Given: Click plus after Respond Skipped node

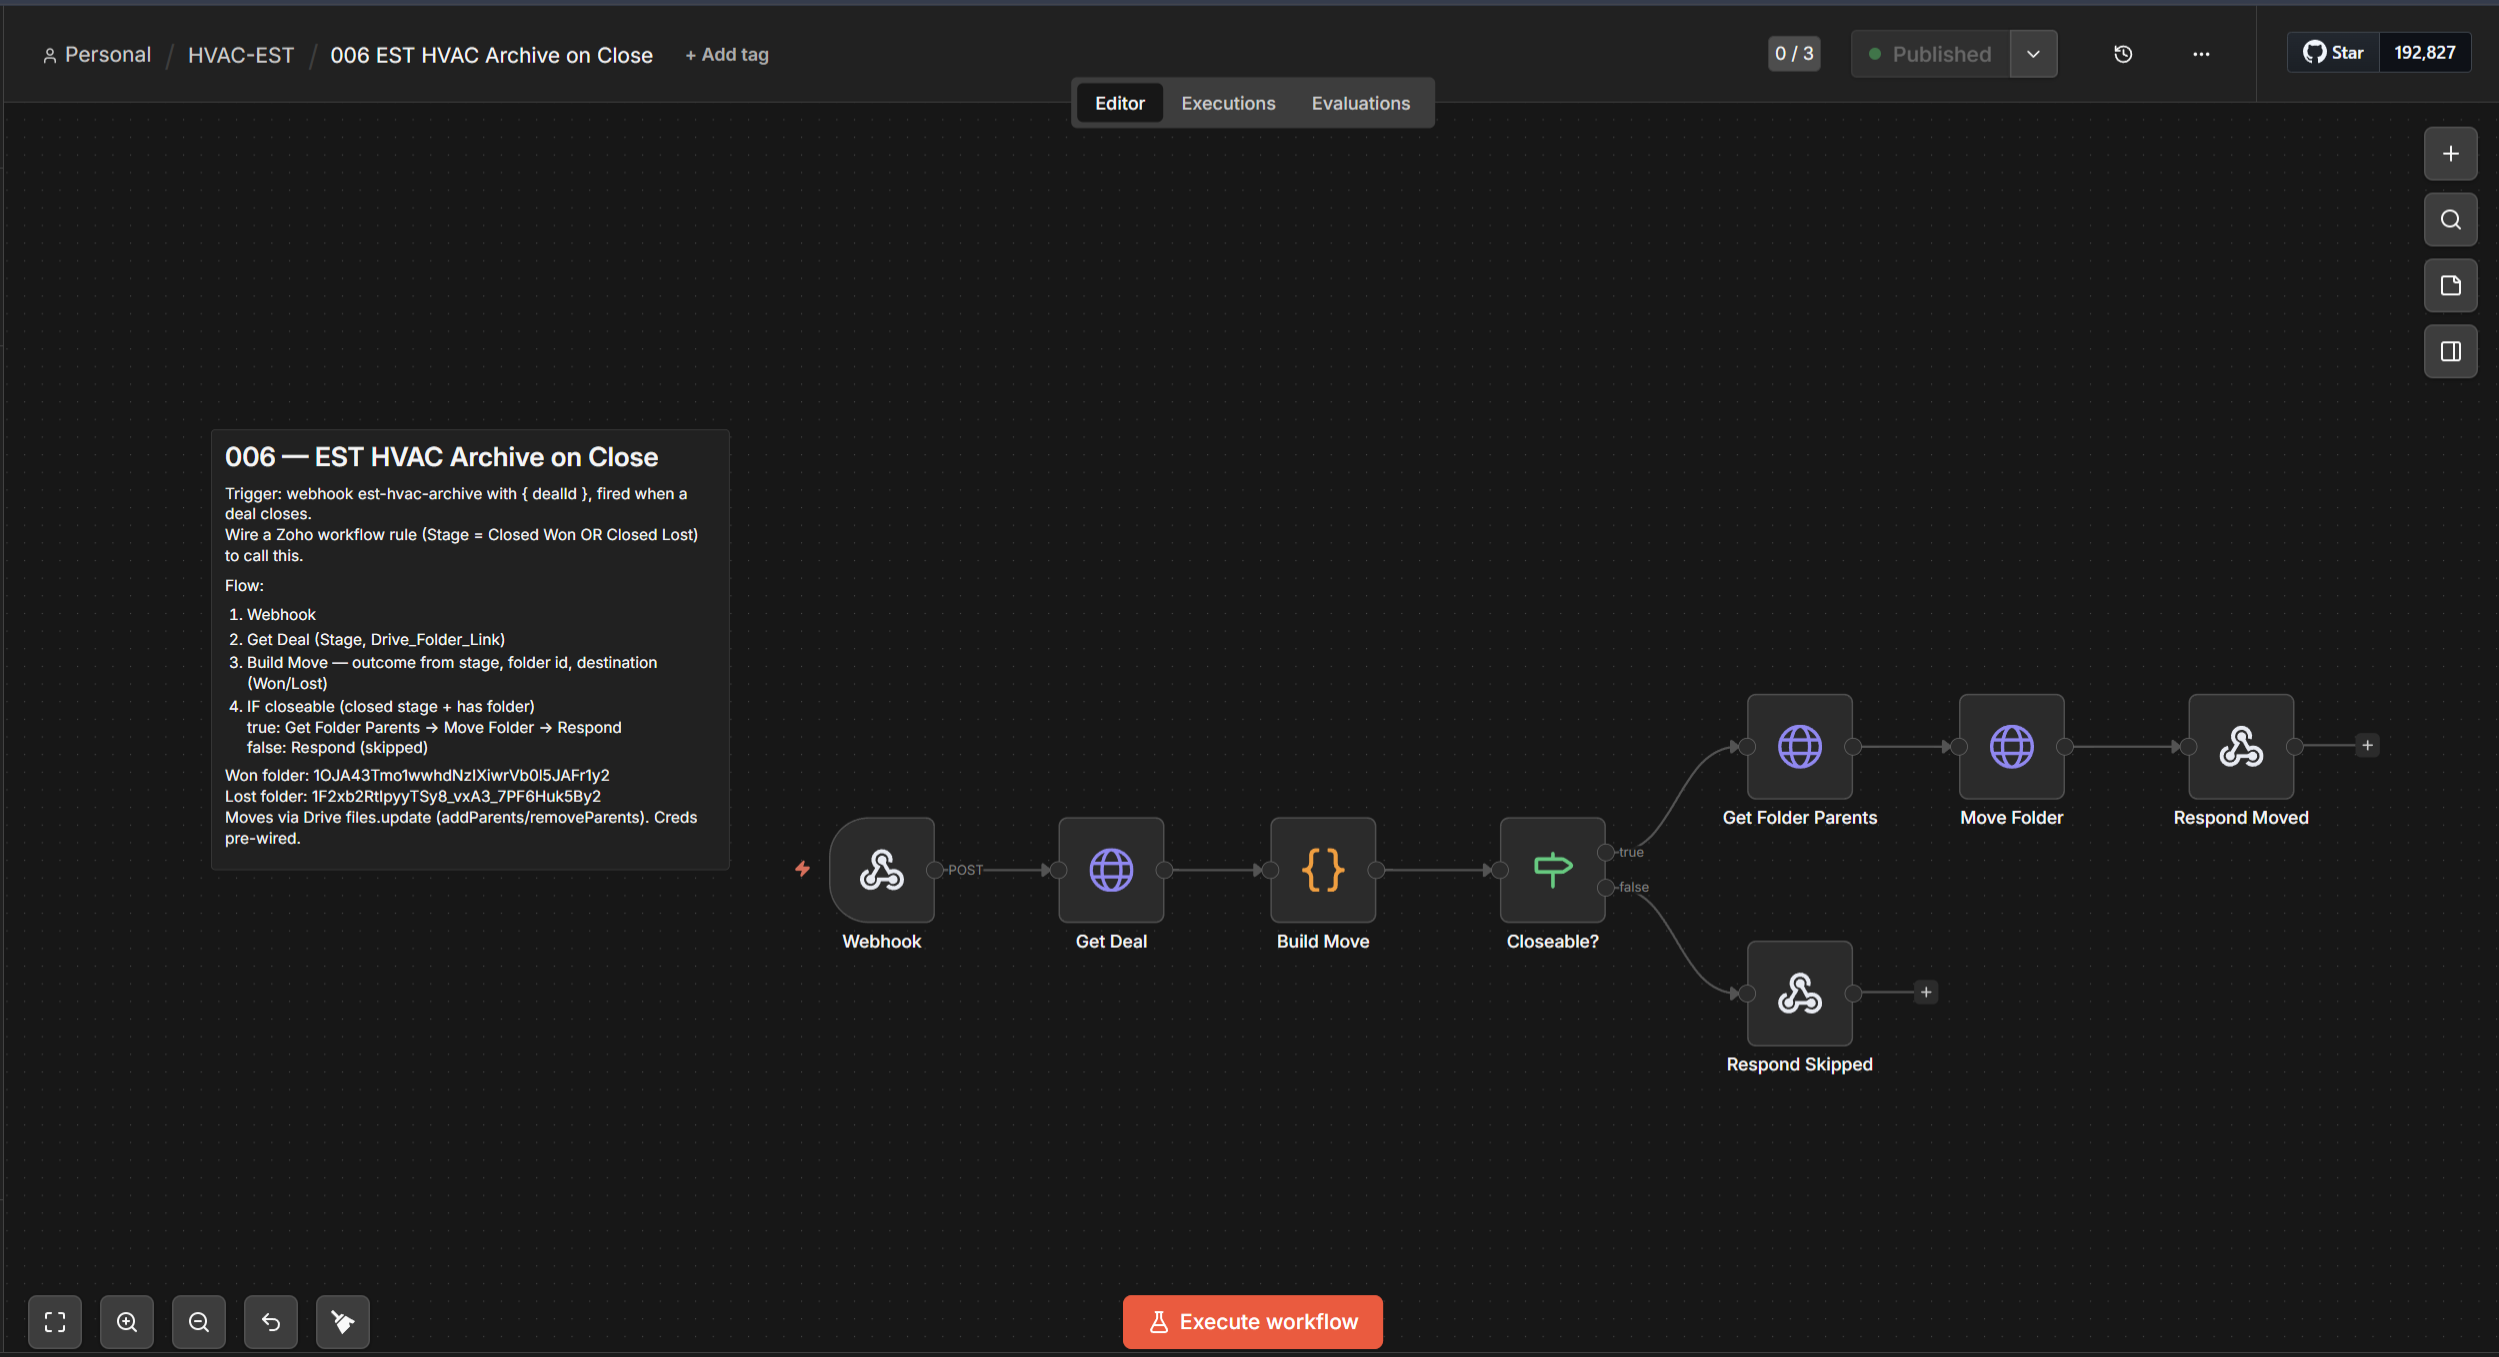Looking at the screenshot, I should [x=1926, y=992].
